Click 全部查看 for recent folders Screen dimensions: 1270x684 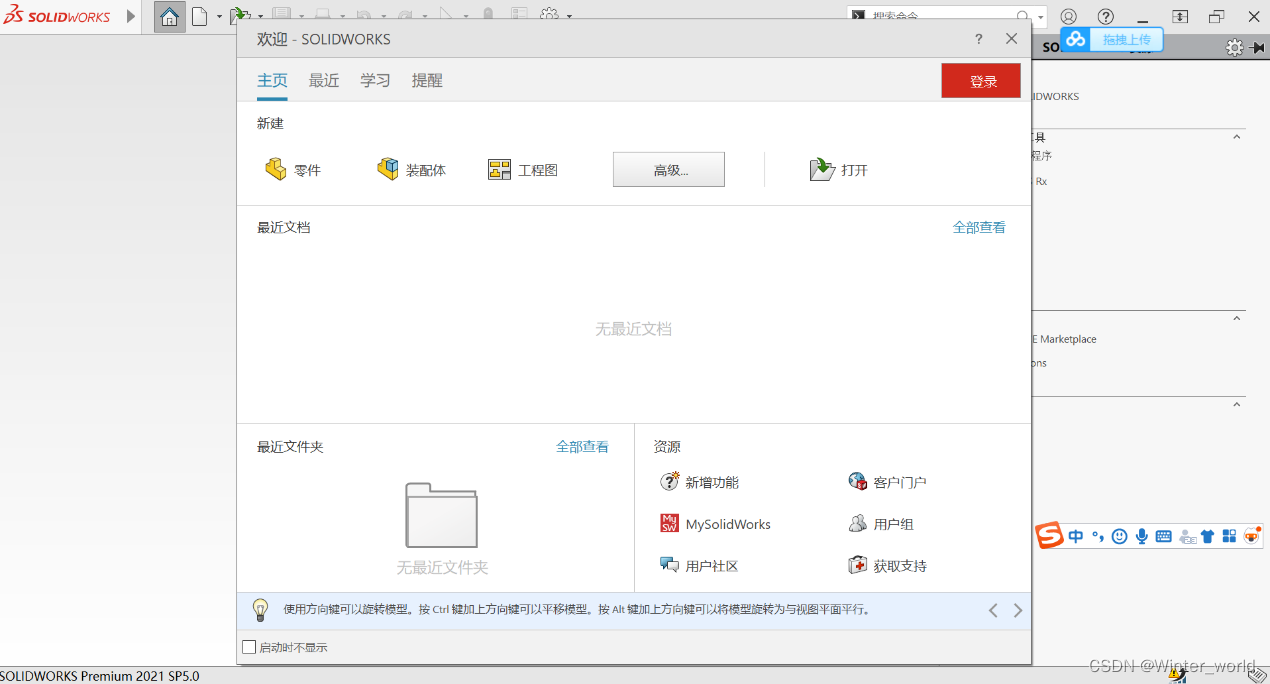582,447
